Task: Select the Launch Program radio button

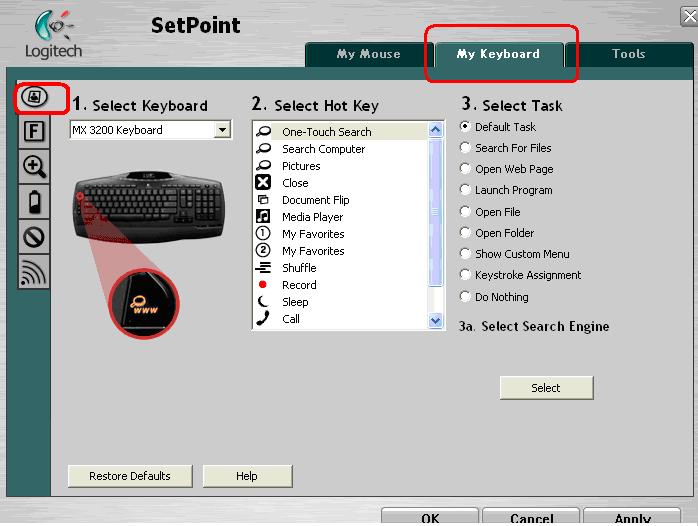Action: (x=465, y=190)
